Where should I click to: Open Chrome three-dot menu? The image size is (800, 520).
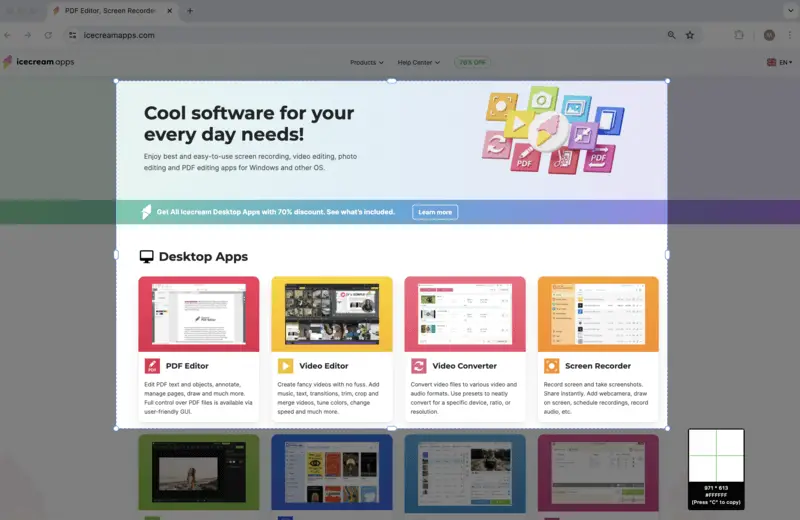790,35
